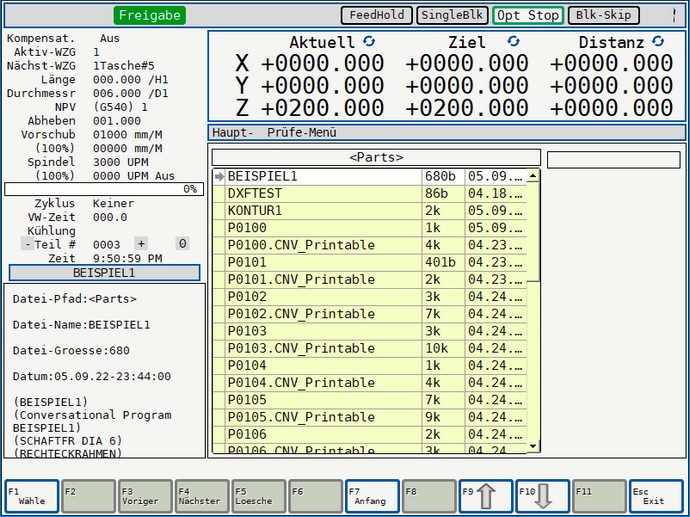Screen dimensions: 690x517
Task: Click the F3 Voriger softkey
Action: (x=145, y=496)
